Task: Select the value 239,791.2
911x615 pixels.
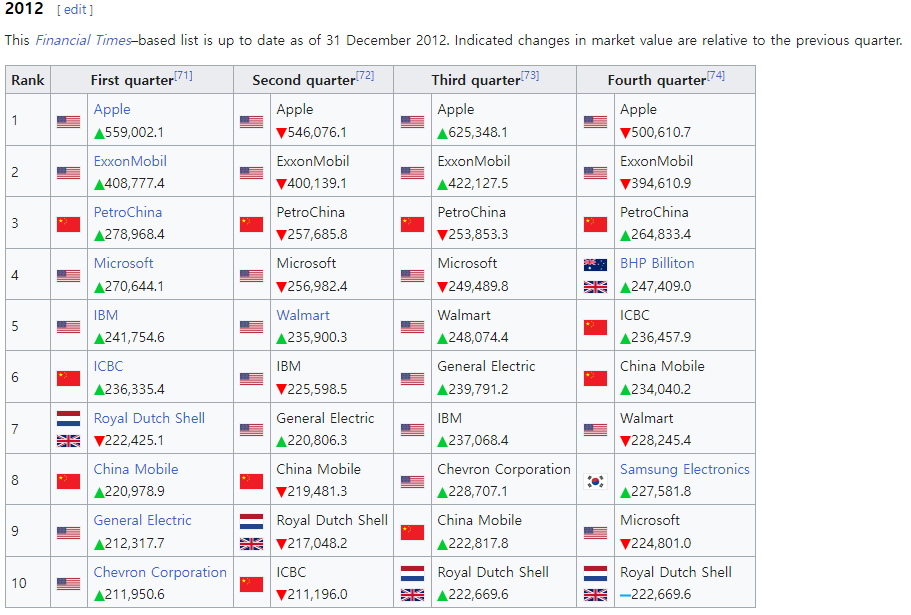Action: (479, 389)
